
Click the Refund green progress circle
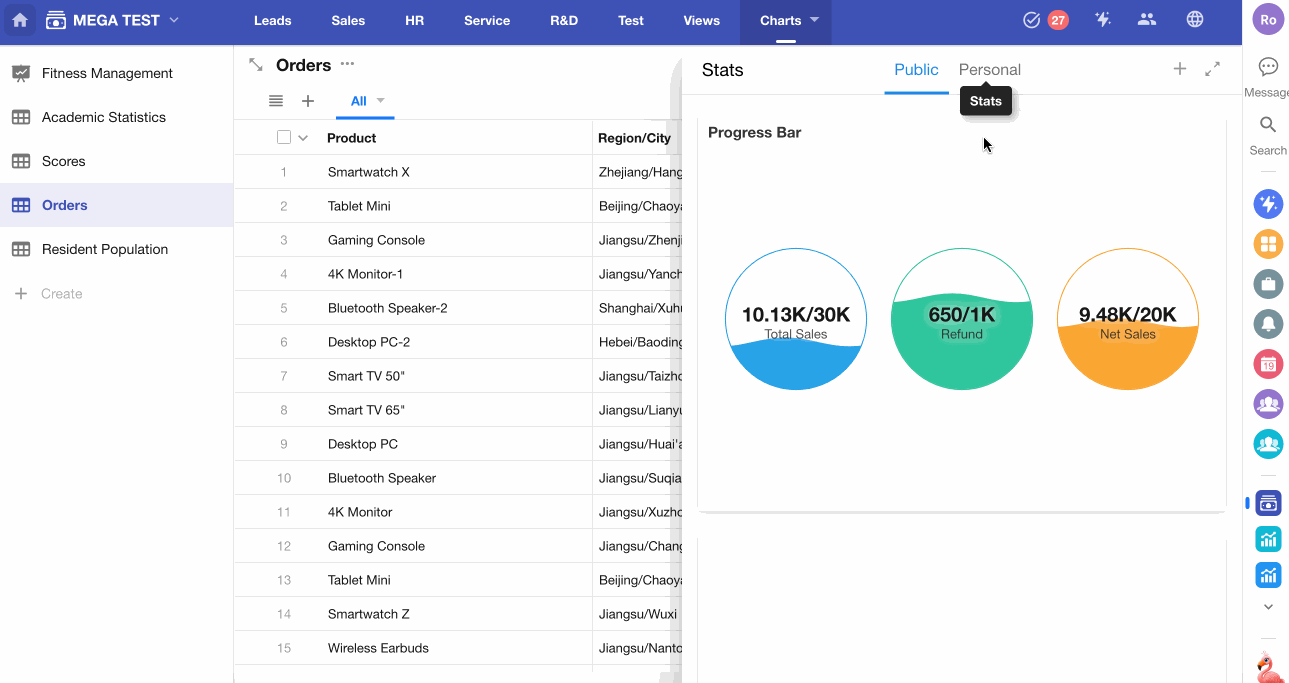pos(961,319)
